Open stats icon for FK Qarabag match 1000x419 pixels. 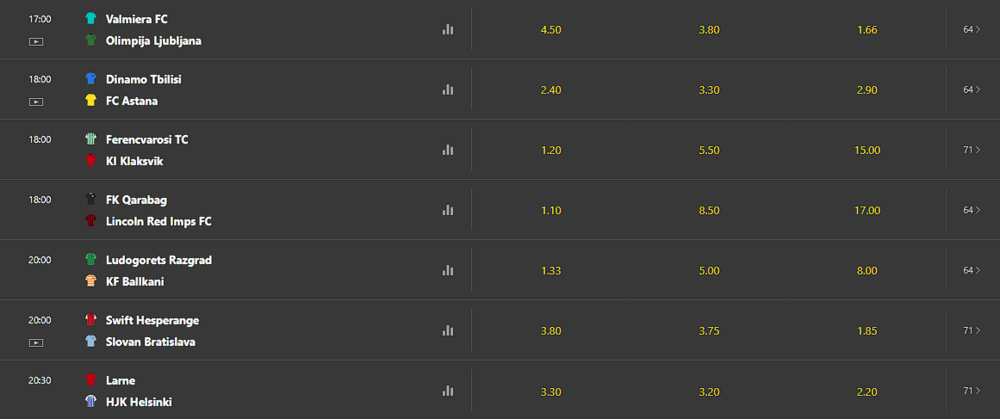coord(448,210)
